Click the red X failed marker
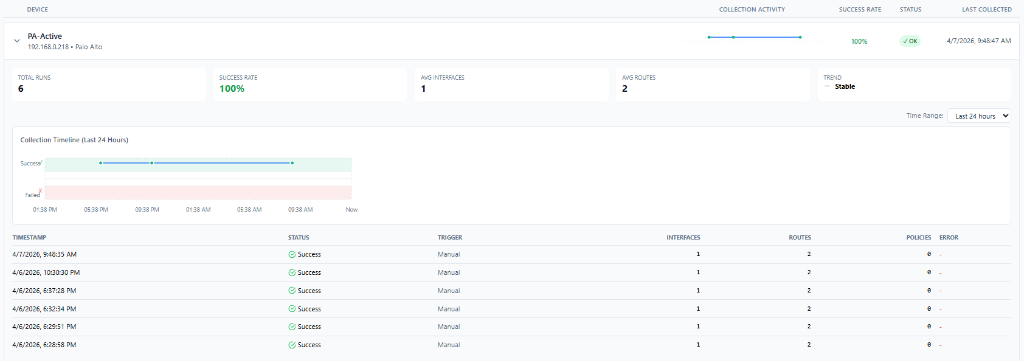 coord(40,190)
